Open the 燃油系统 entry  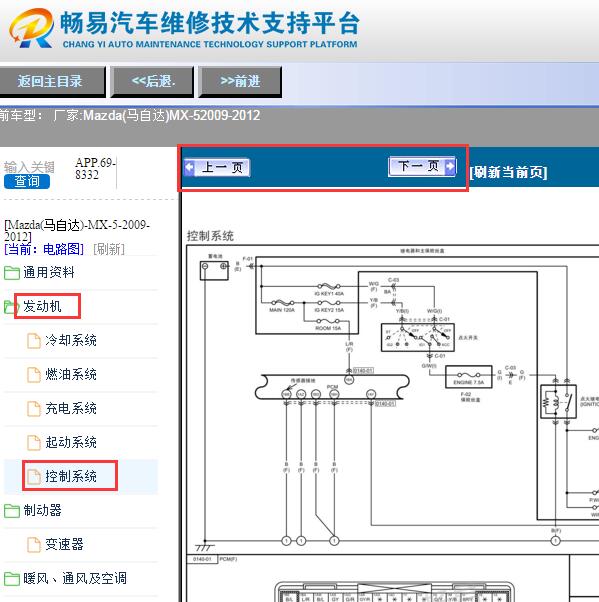click(x=71, y=374)
